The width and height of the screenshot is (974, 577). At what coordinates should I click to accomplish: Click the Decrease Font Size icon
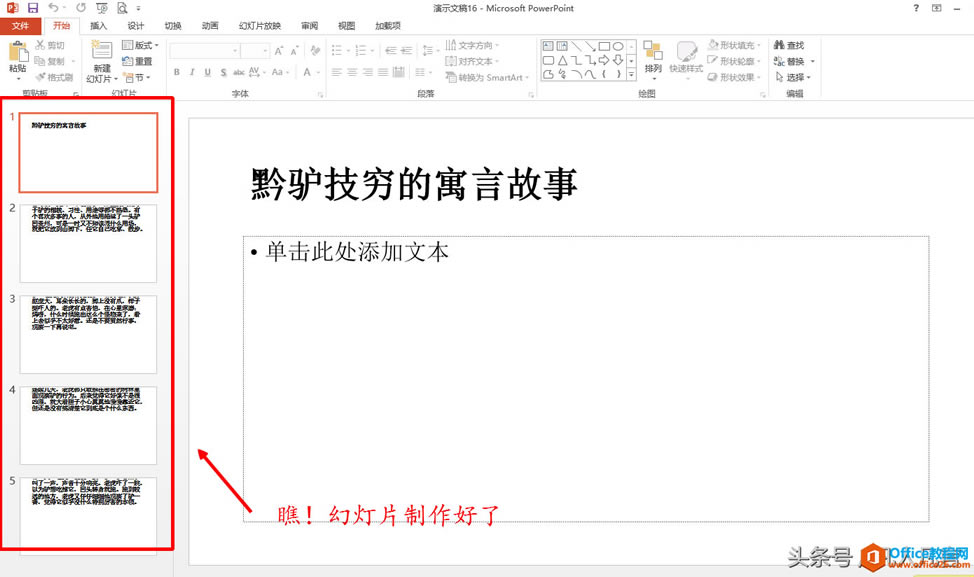coord(294,51)
